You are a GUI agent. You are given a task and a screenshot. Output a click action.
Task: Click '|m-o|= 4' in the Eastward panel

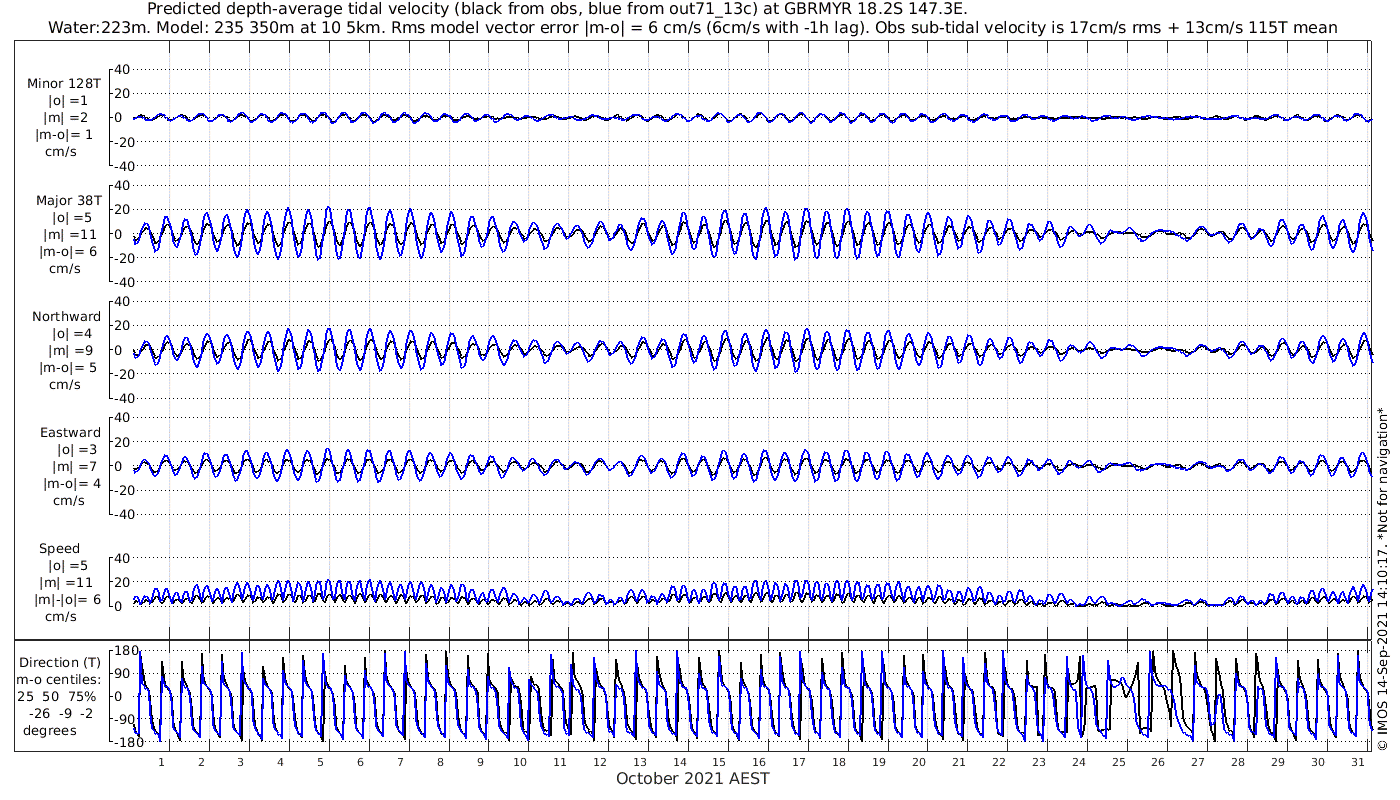(71, 483)
